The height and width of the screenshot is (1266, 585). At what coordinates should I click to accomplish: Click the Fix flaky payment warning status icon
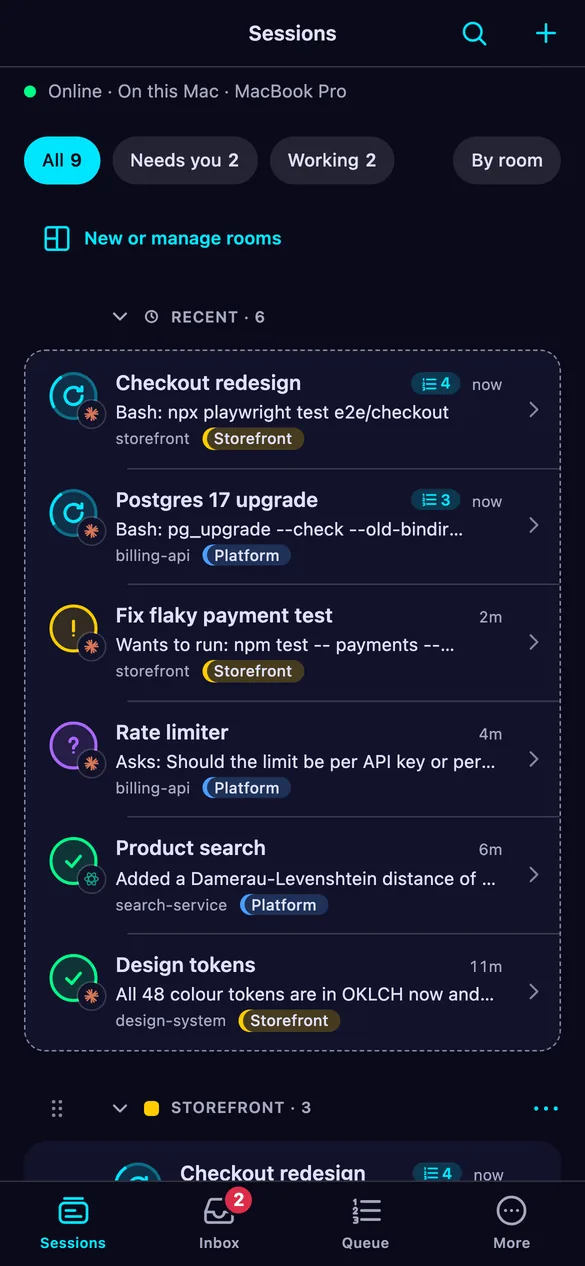73,629
